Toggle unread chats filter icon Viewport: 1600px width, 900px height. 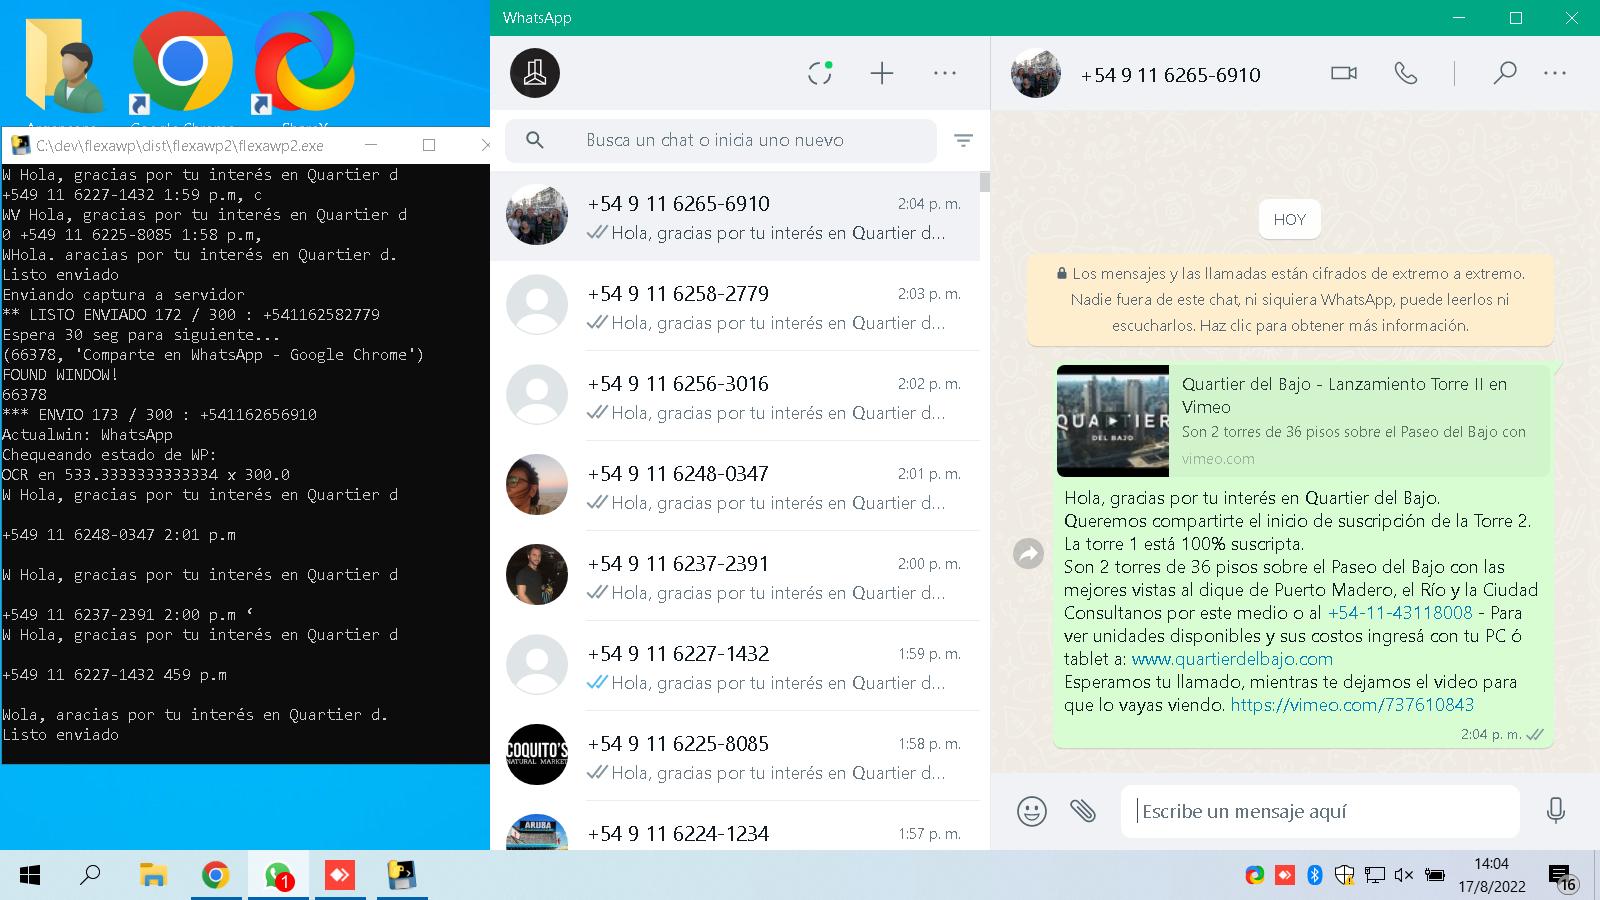pos(963,141)
